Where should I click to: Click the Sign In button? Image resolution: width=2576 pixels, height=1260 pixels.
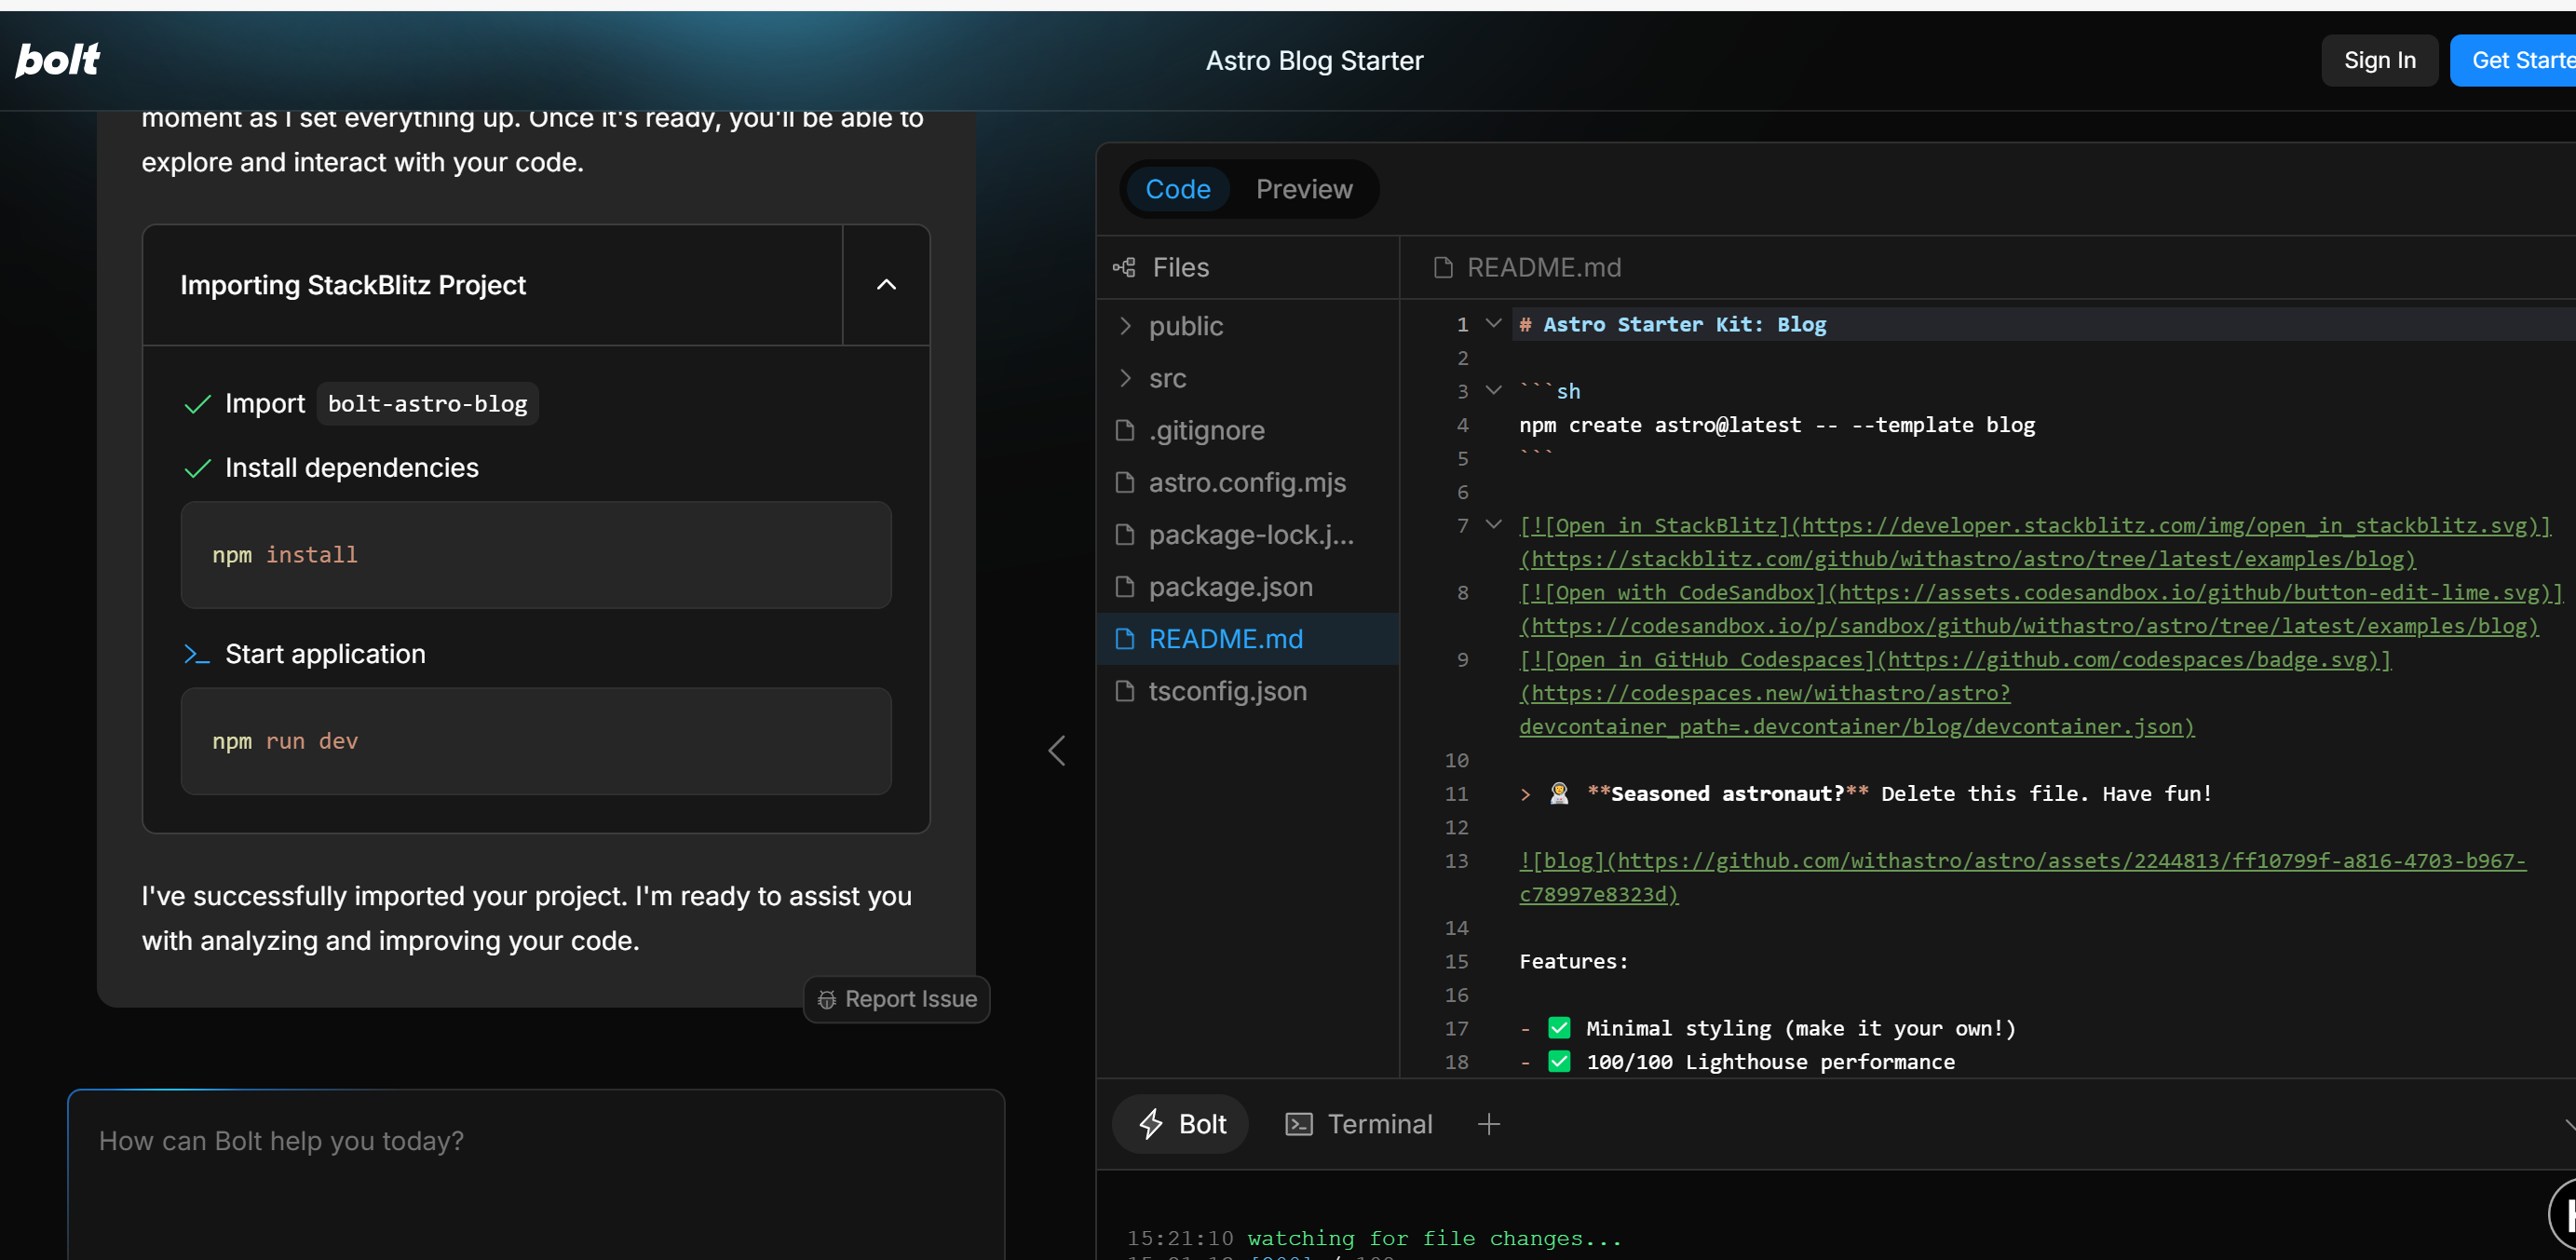click(2379, 60)
